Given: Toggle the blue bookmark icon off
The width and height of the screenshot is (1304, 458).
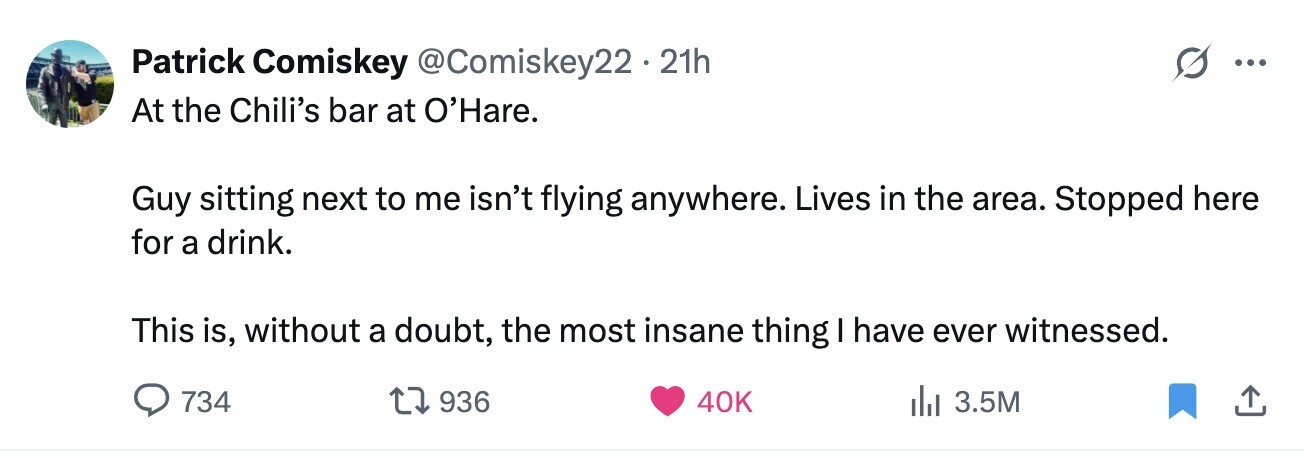Looking at the screenshot, I should 1183,402.
